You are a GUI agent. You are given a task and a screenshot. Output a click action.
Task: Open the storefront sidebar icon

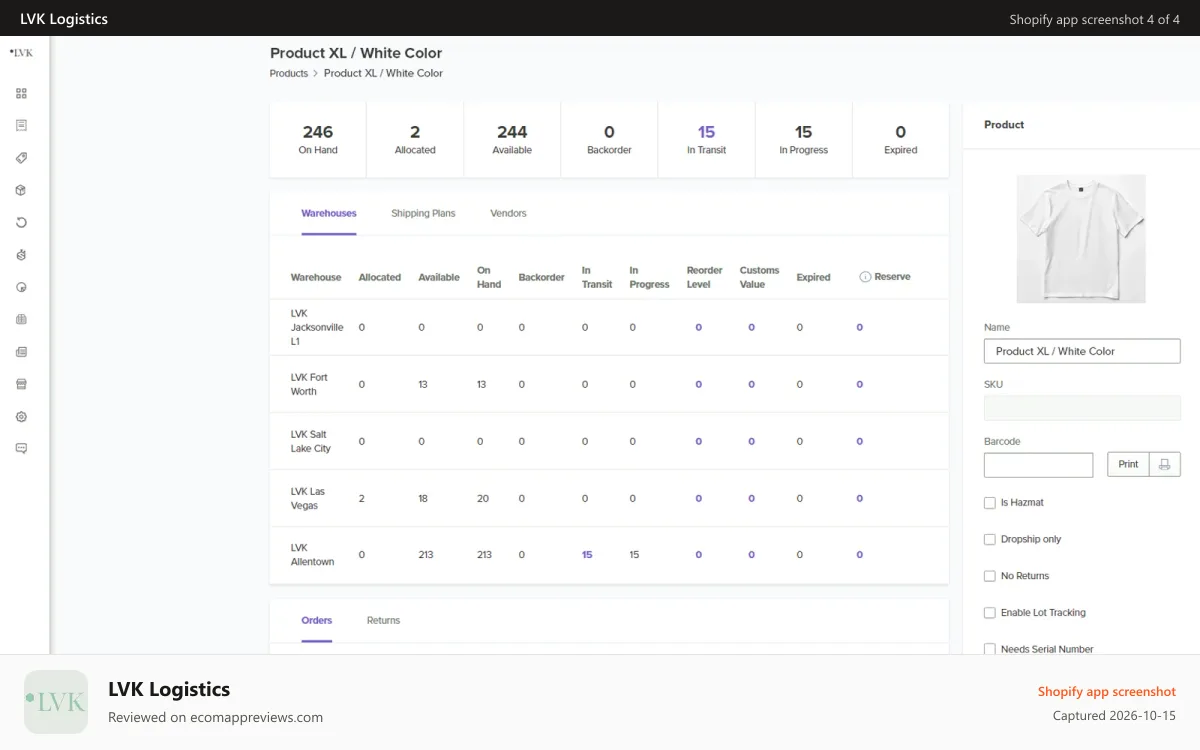tap(21, 384)
